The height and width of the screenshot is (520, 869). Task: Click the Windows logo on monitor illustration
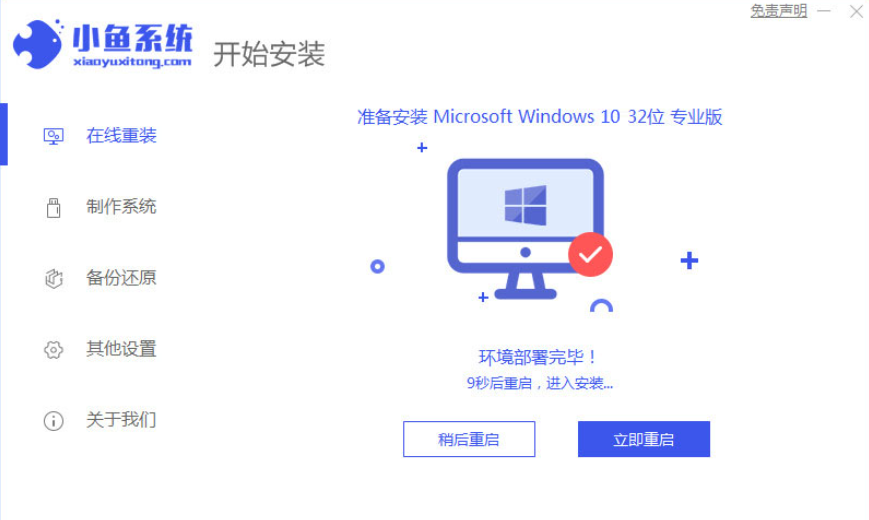[x=525, y=205]
